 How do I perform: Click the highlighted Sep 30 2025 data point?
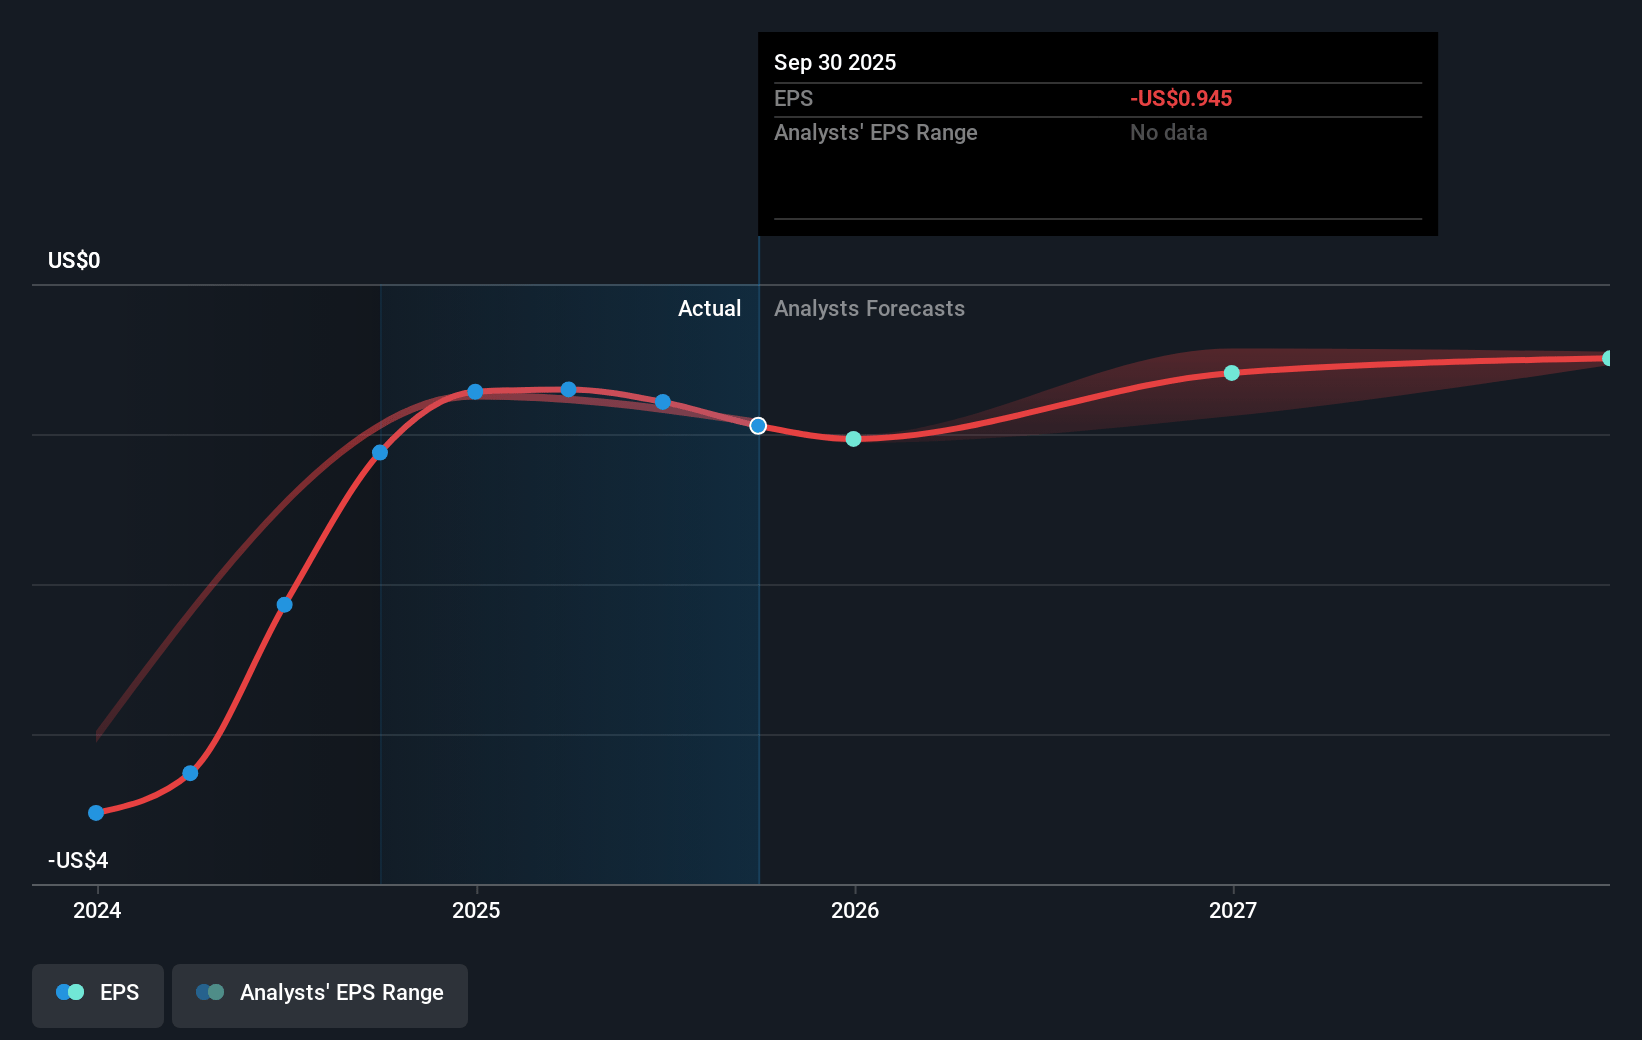pyautogui.click(x=758, y=426)
